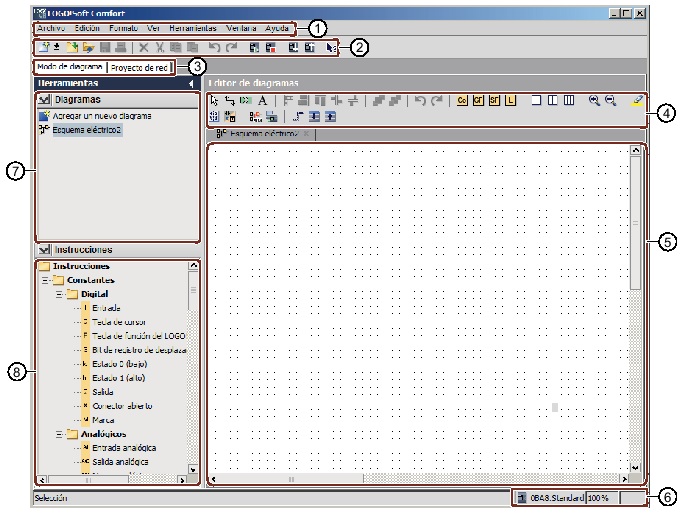
Task: Click the context-sensitive help pointer icon
Action: click(331, 47)
